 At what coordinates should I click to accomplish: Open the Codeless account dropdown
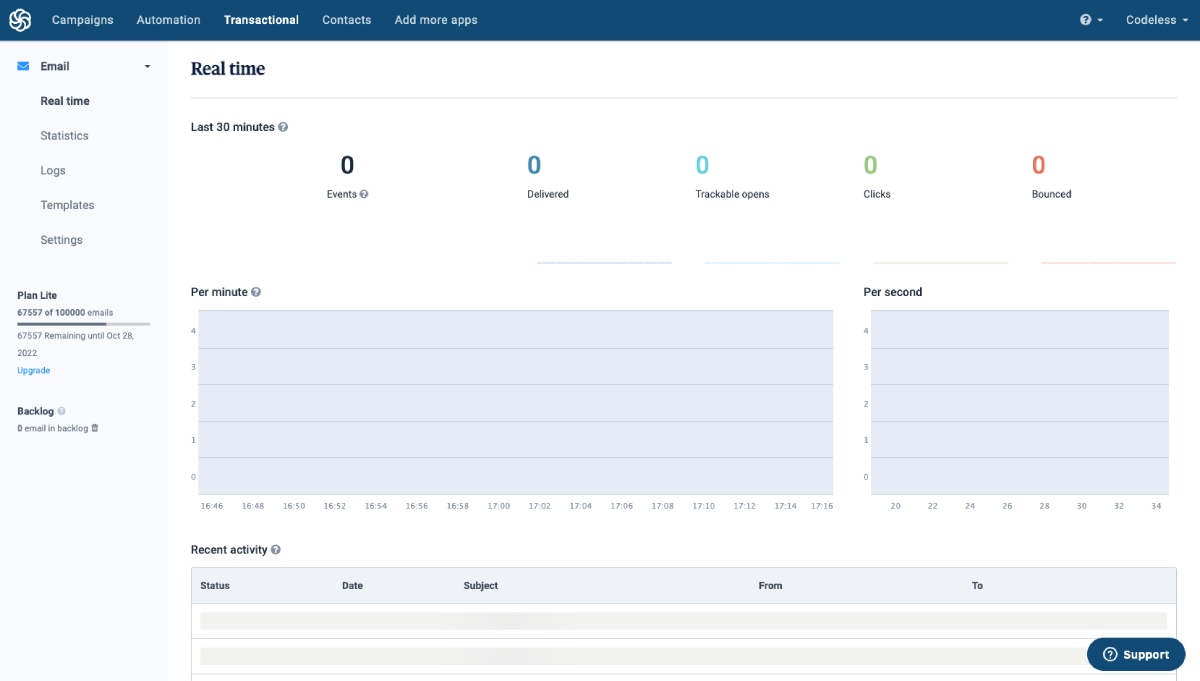tap(1155, 19)
